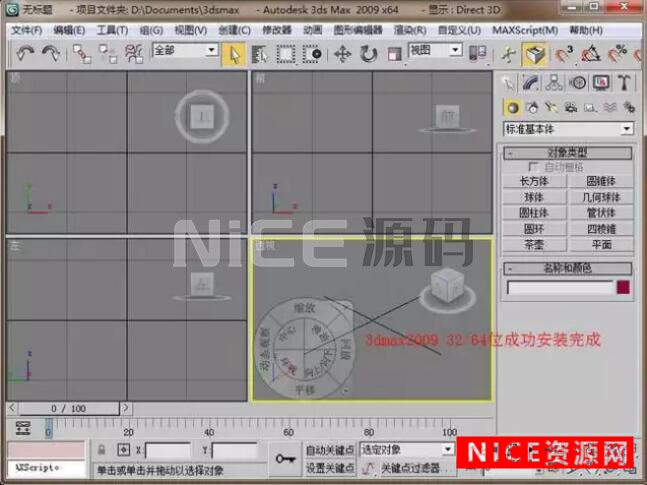The height and width of the screenshot is (485, 647).
Task: Click the Undo arrow in toolbar
Action: [x=24, y=53]
